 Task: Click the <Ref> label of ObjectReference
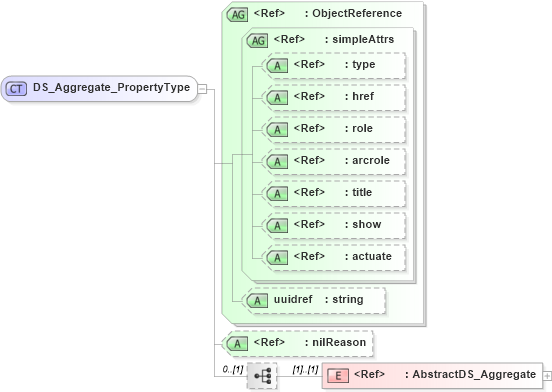(269, 13)
